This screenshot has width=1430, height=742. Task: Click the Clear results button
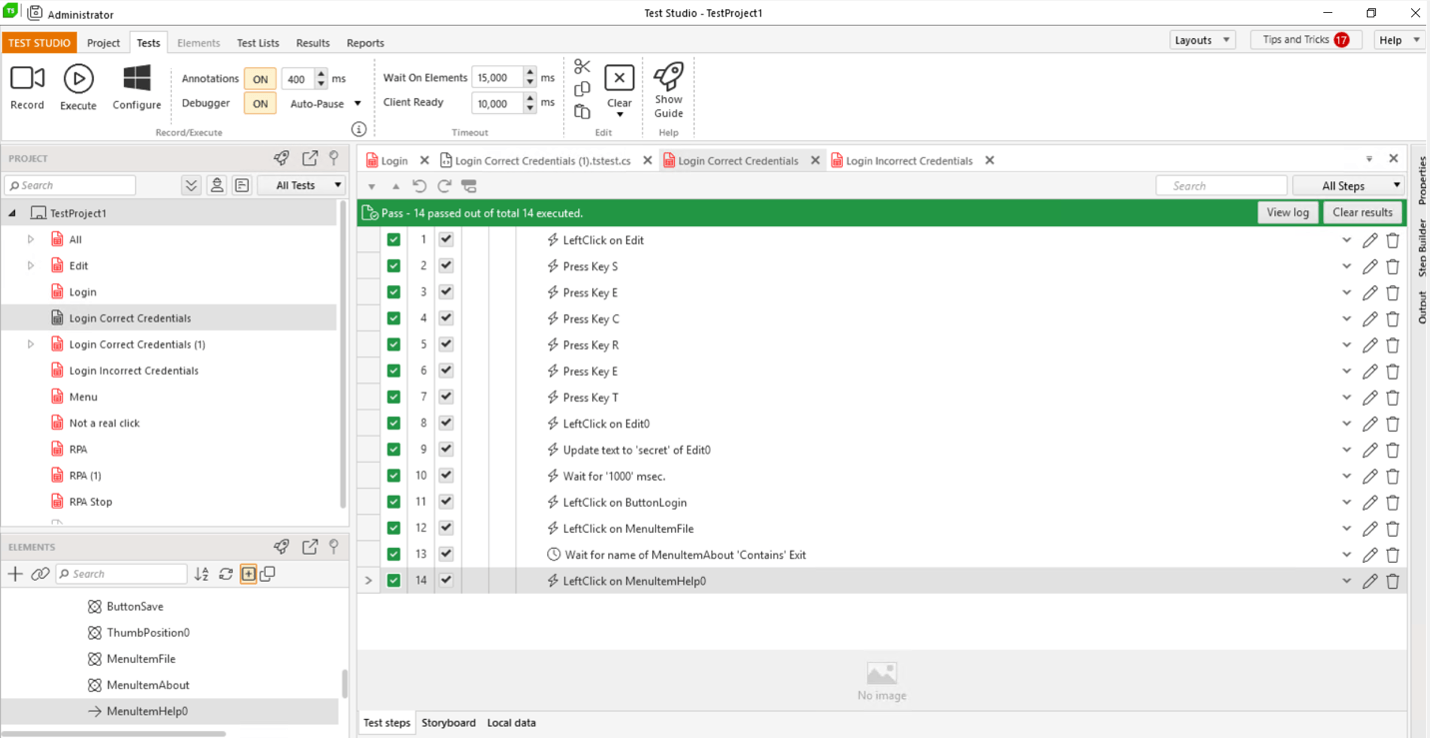point(1362,212)
